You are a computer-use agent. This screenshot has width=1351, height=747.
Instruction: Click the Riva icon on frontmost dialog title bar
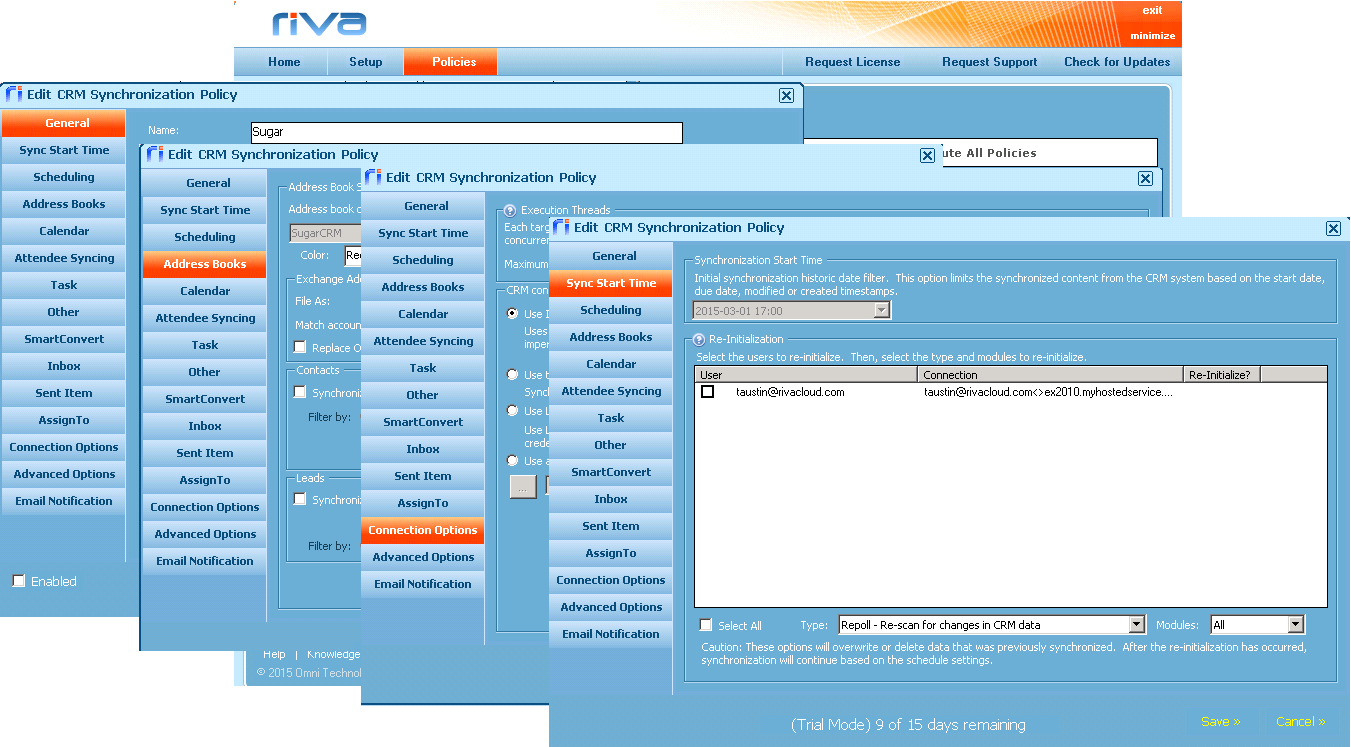pyautogui.click(x=563, y=227)
